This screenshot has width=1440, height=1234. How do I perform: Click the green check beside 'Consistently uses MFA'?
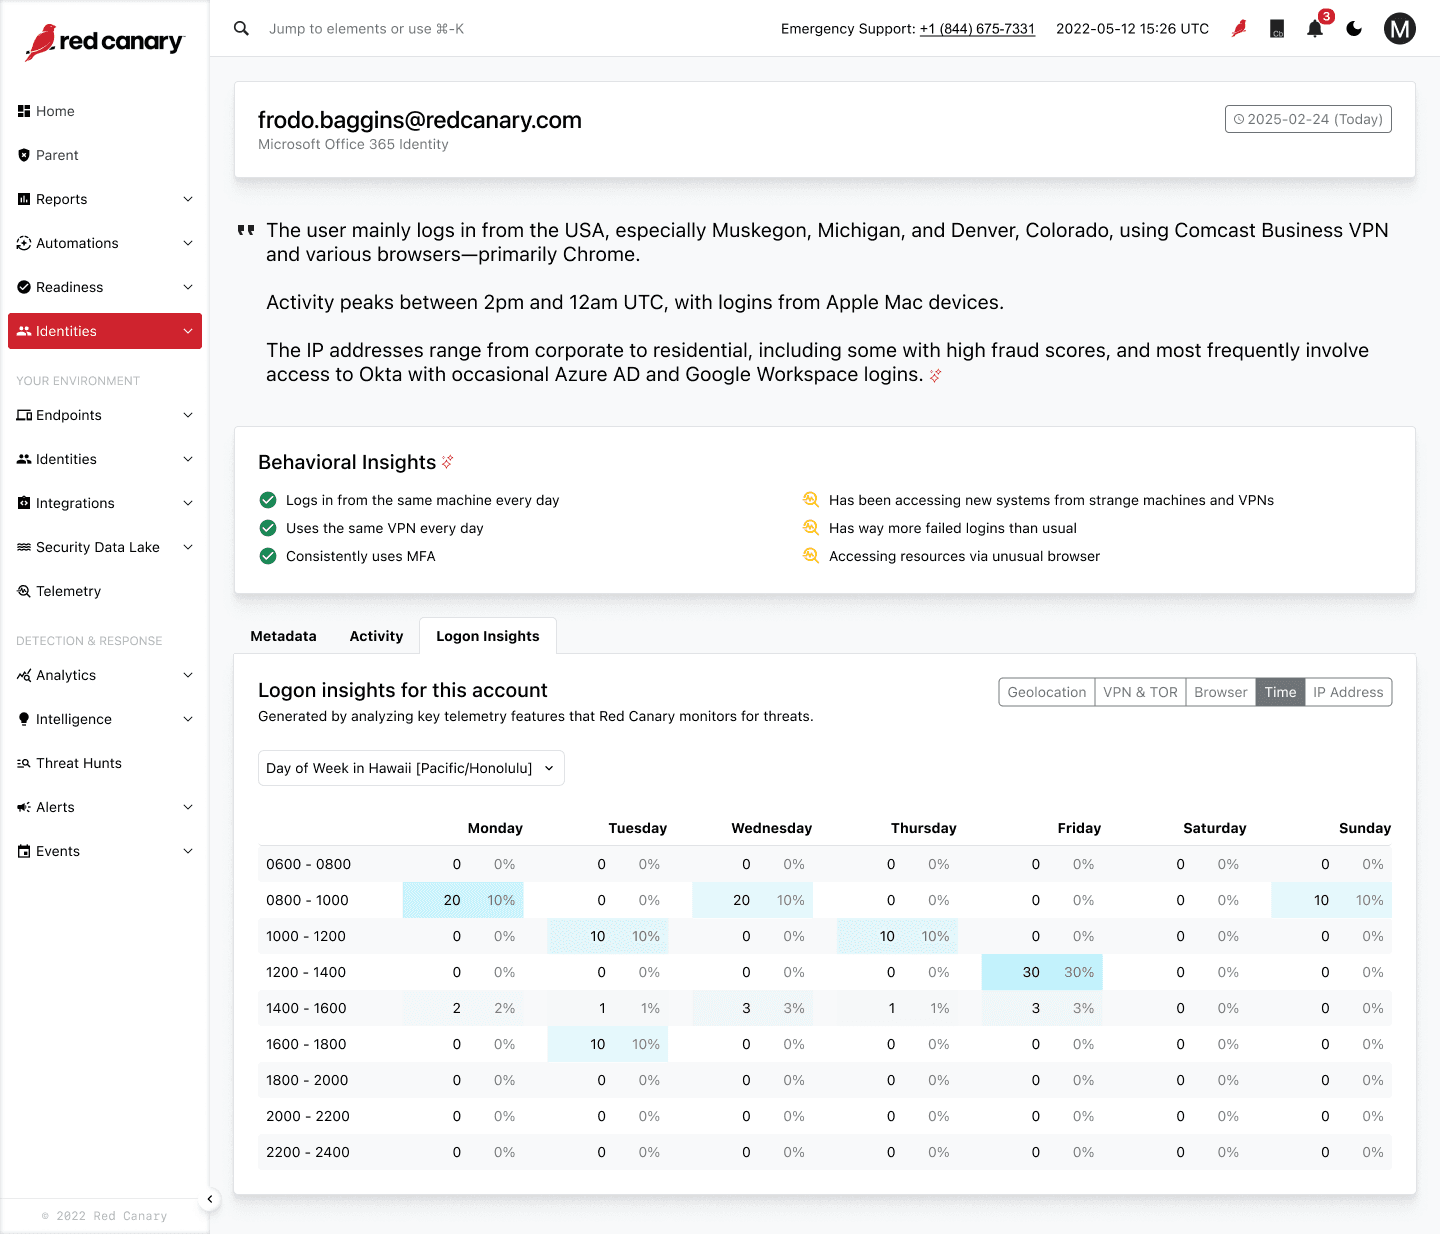268,556
